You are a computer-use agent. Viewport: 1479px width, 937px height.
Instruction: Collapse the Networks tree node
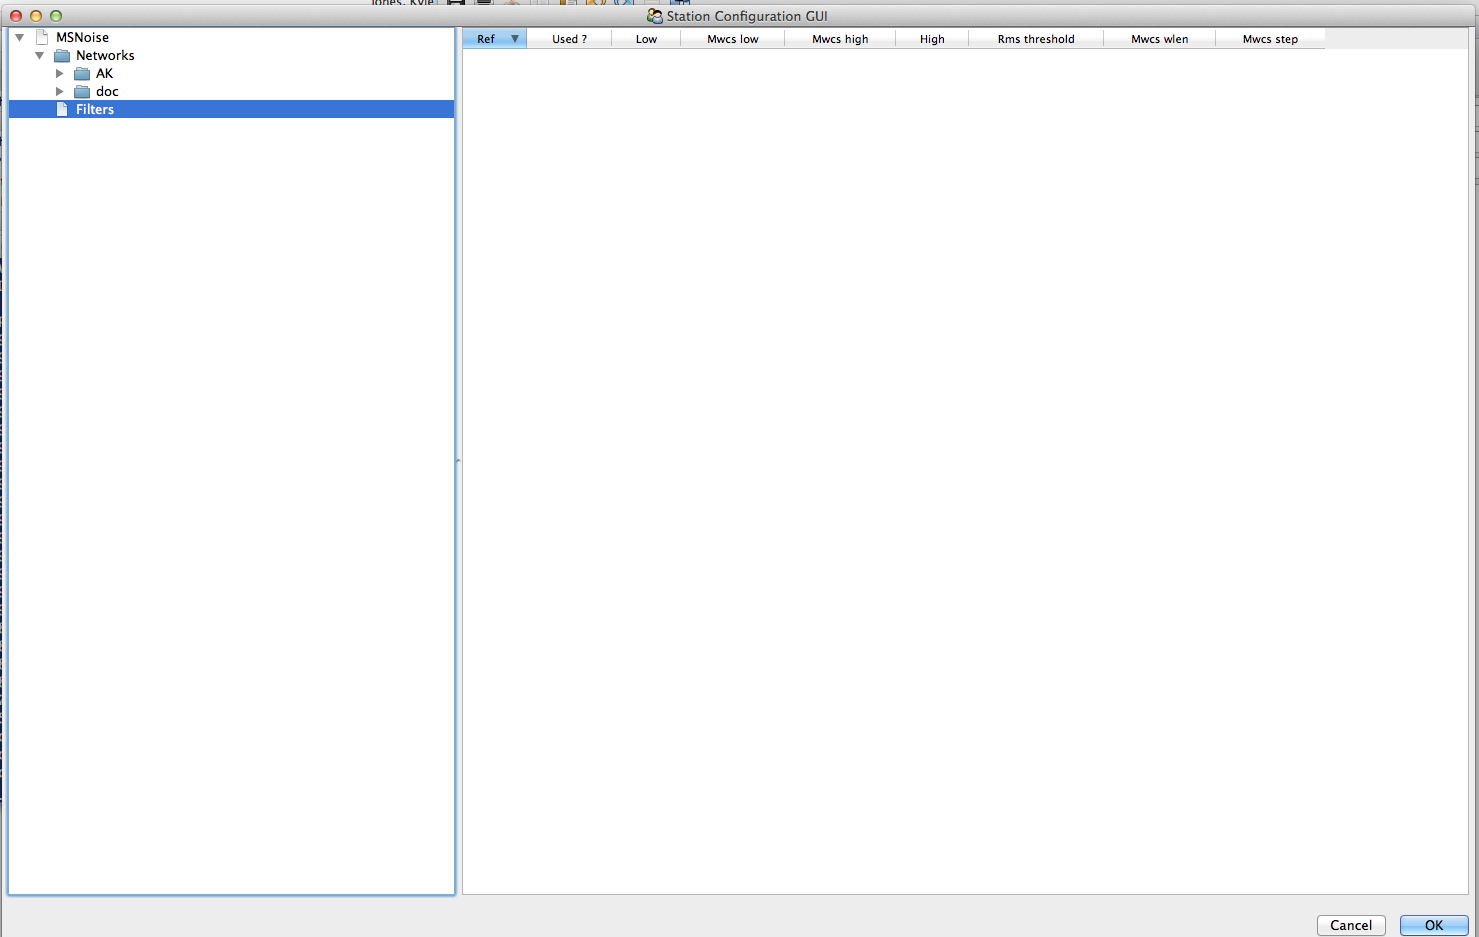point(40,55)
